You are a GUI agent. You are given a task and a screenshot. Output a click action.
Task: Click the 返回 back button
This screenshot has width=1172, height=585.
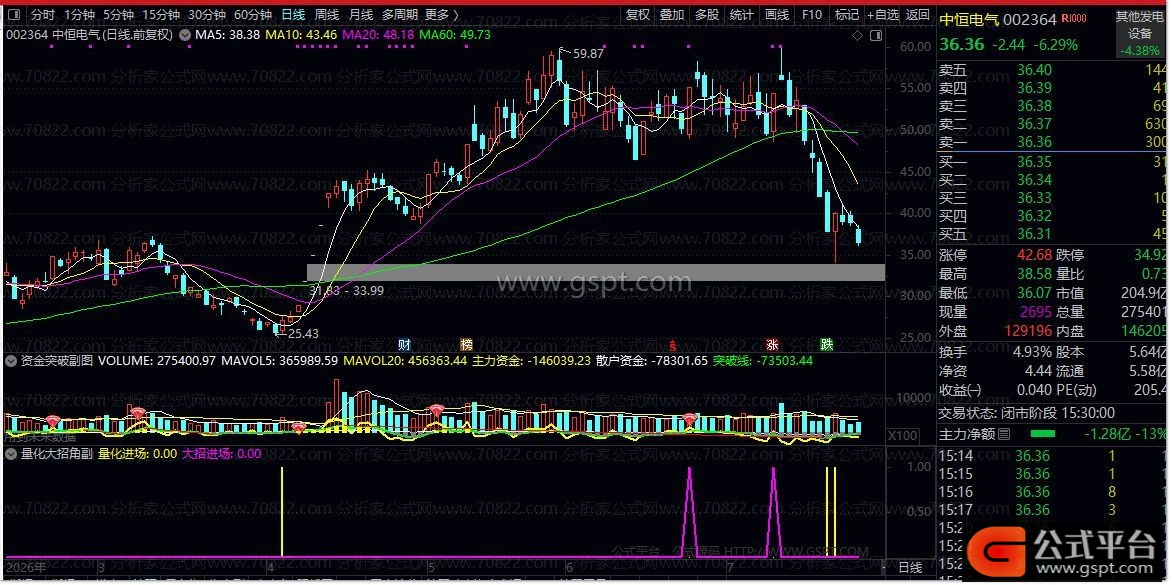coord(917,15)
